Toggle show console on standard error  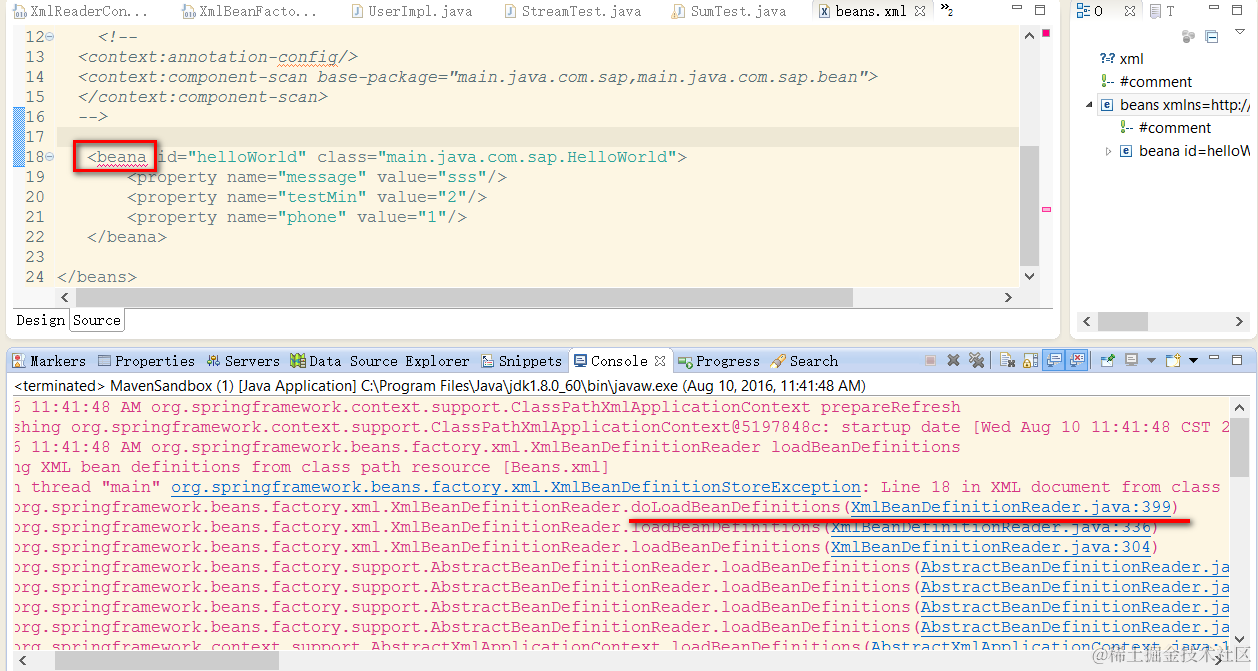1077,361
